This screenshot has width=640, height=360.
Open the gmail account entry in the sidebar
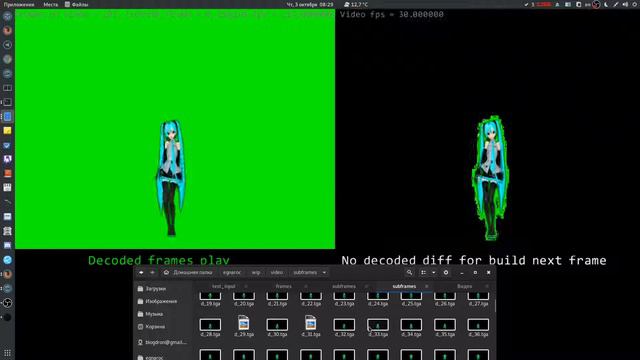coord(162,342)
